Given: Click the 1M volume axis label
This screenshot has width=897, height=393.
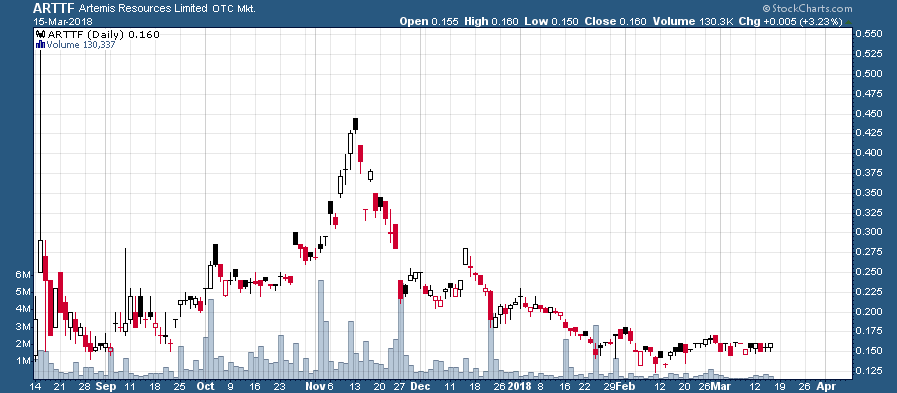Looking at the screenshot, I should click(23, 361).
